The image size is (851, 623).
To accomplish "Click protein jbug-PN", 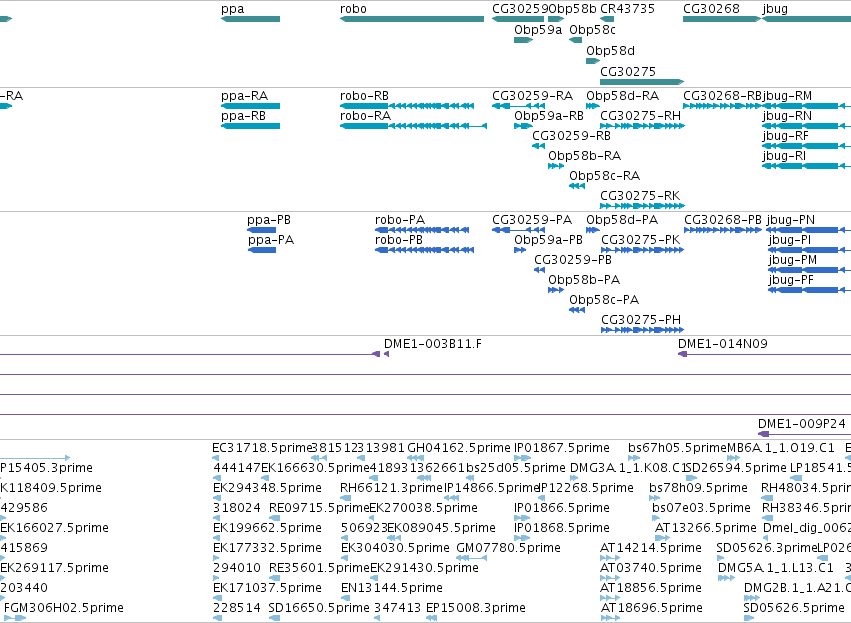I will [809, 230].
